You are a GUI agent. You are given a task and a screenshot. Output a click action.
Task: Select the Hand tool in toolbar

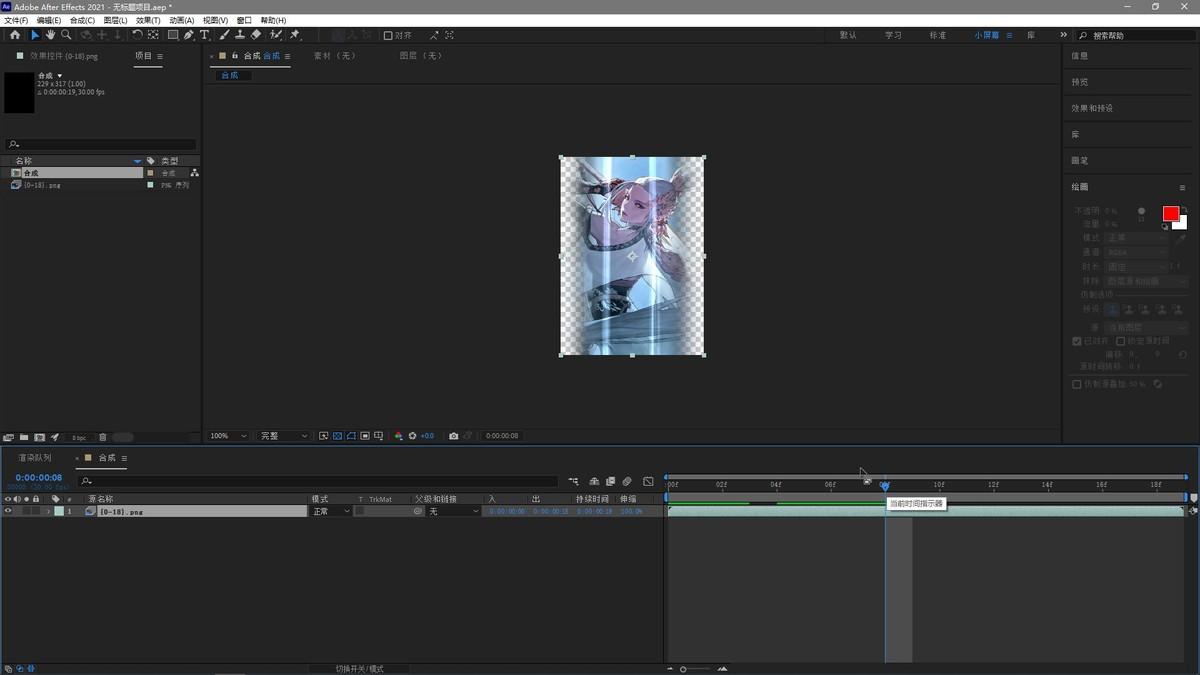point(50,35)
